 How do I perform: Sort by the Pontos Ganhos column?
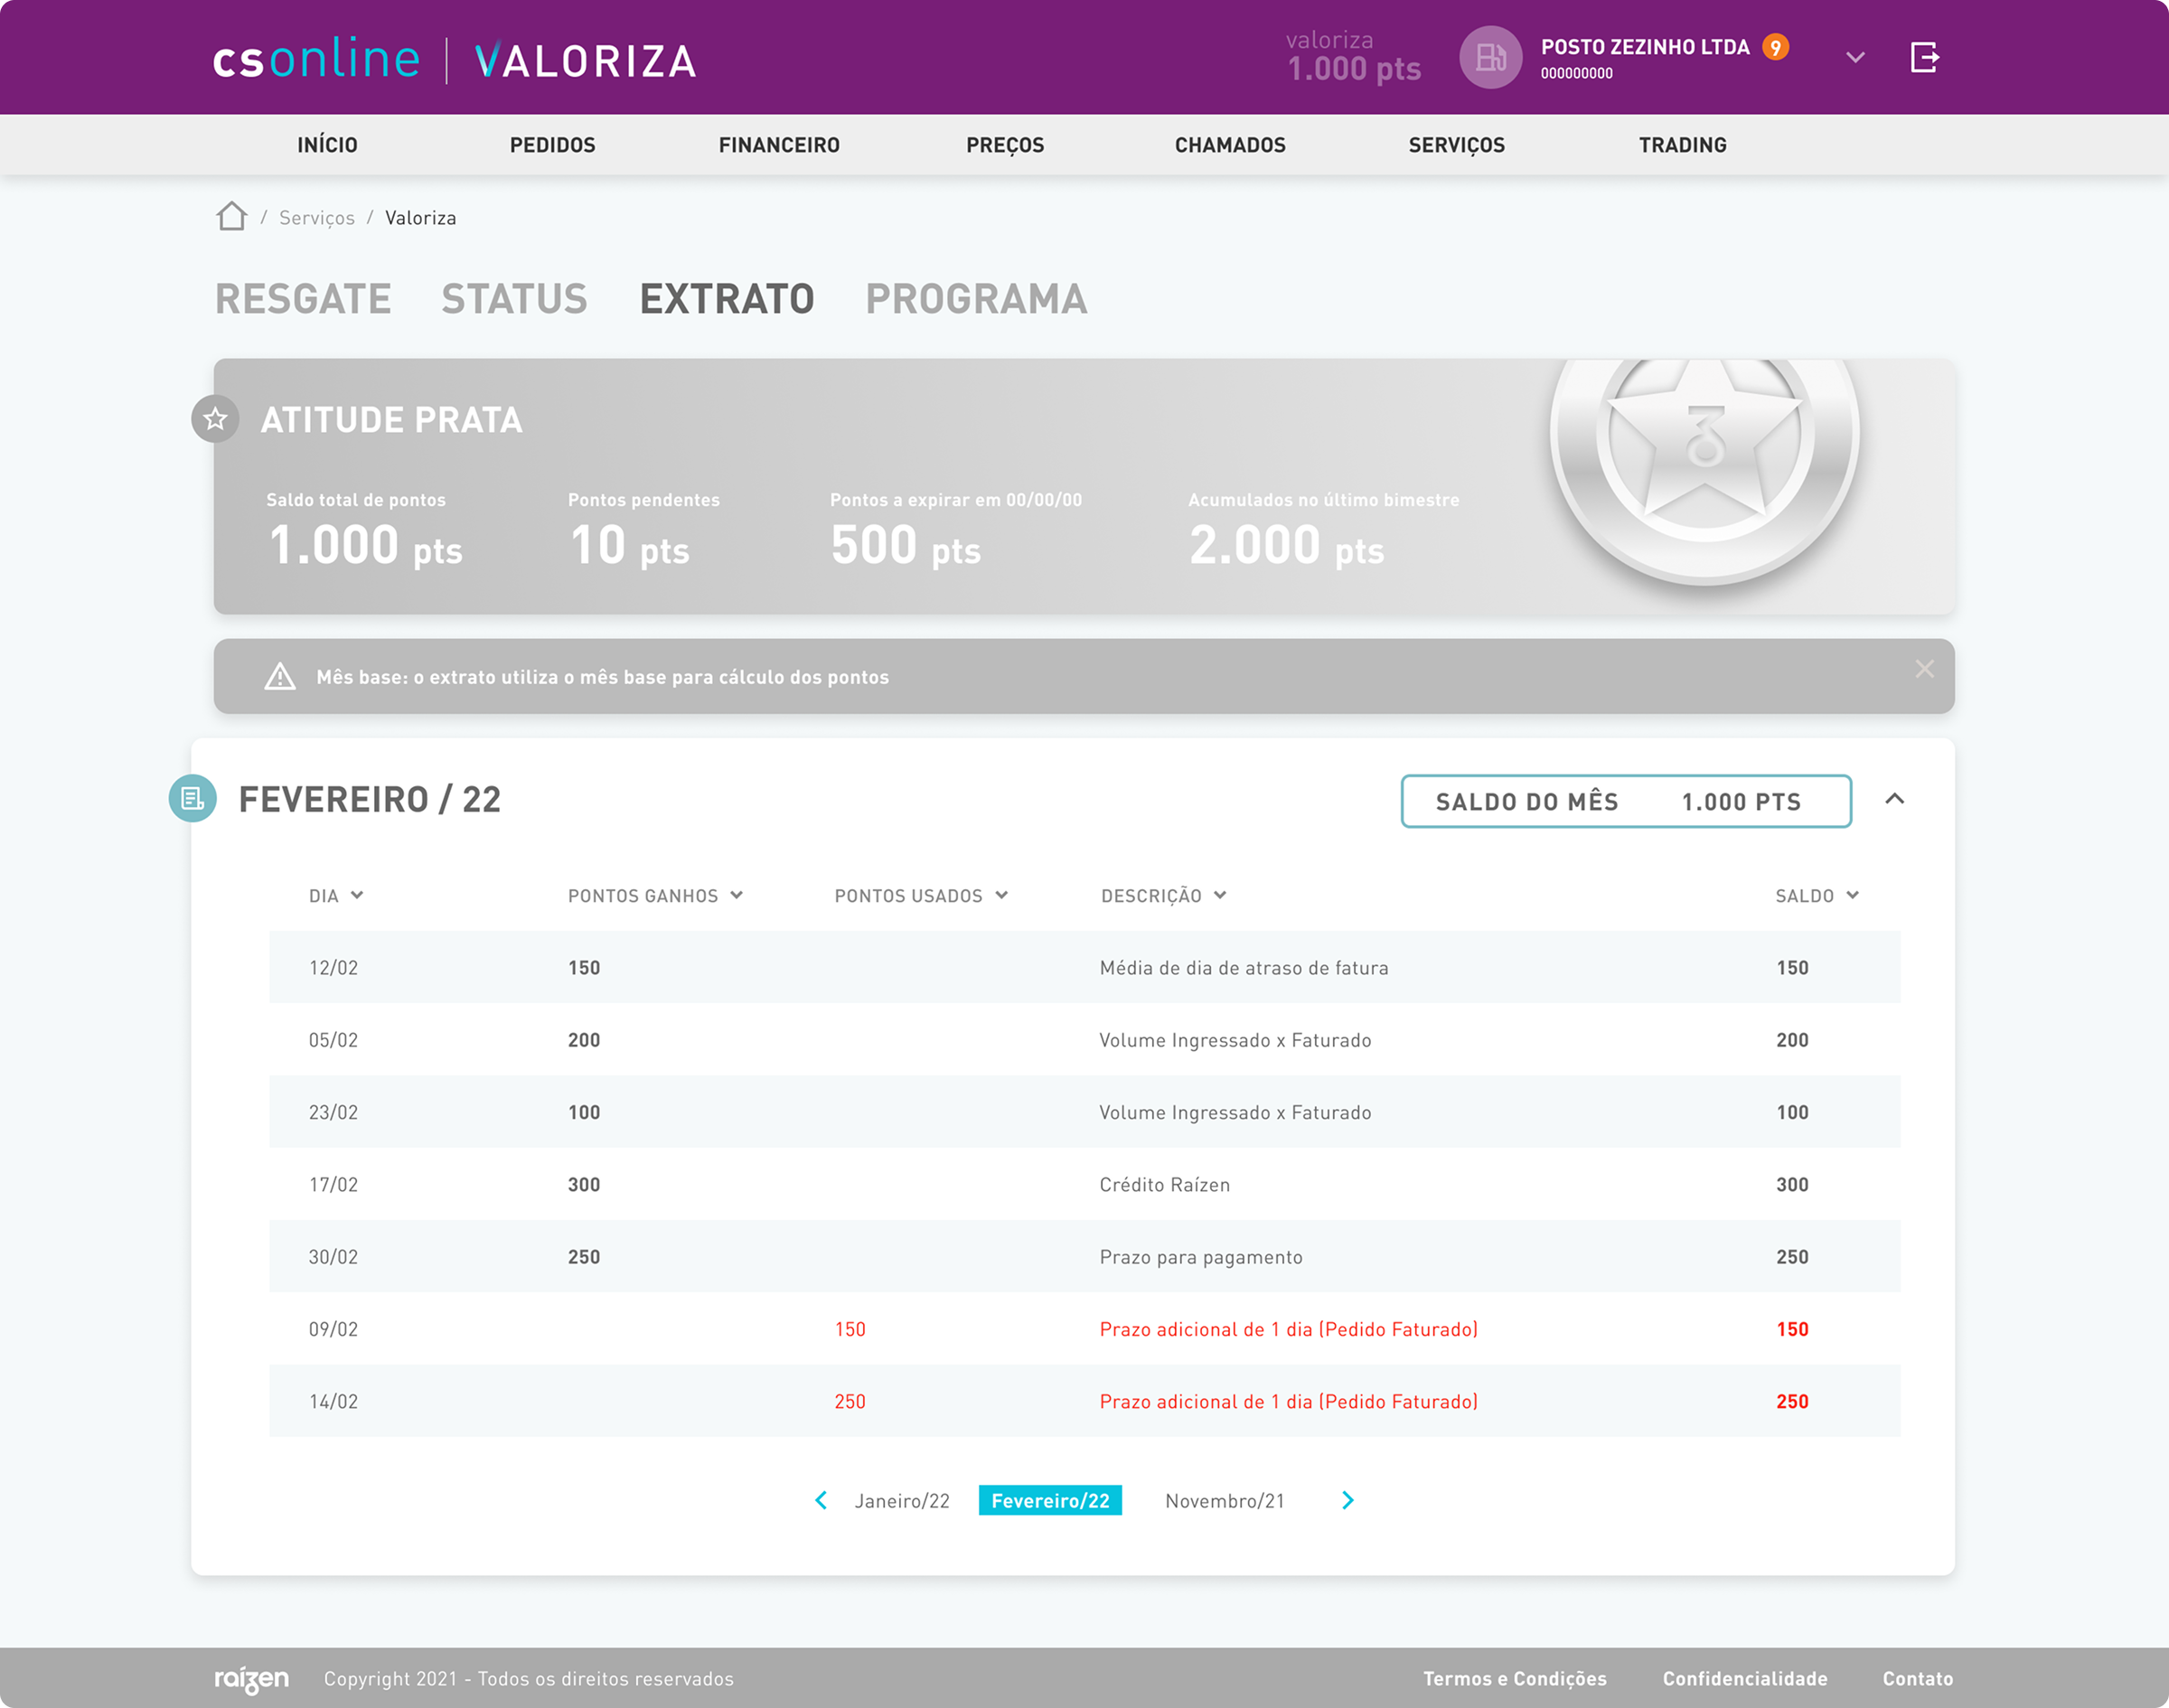(655, 896)
